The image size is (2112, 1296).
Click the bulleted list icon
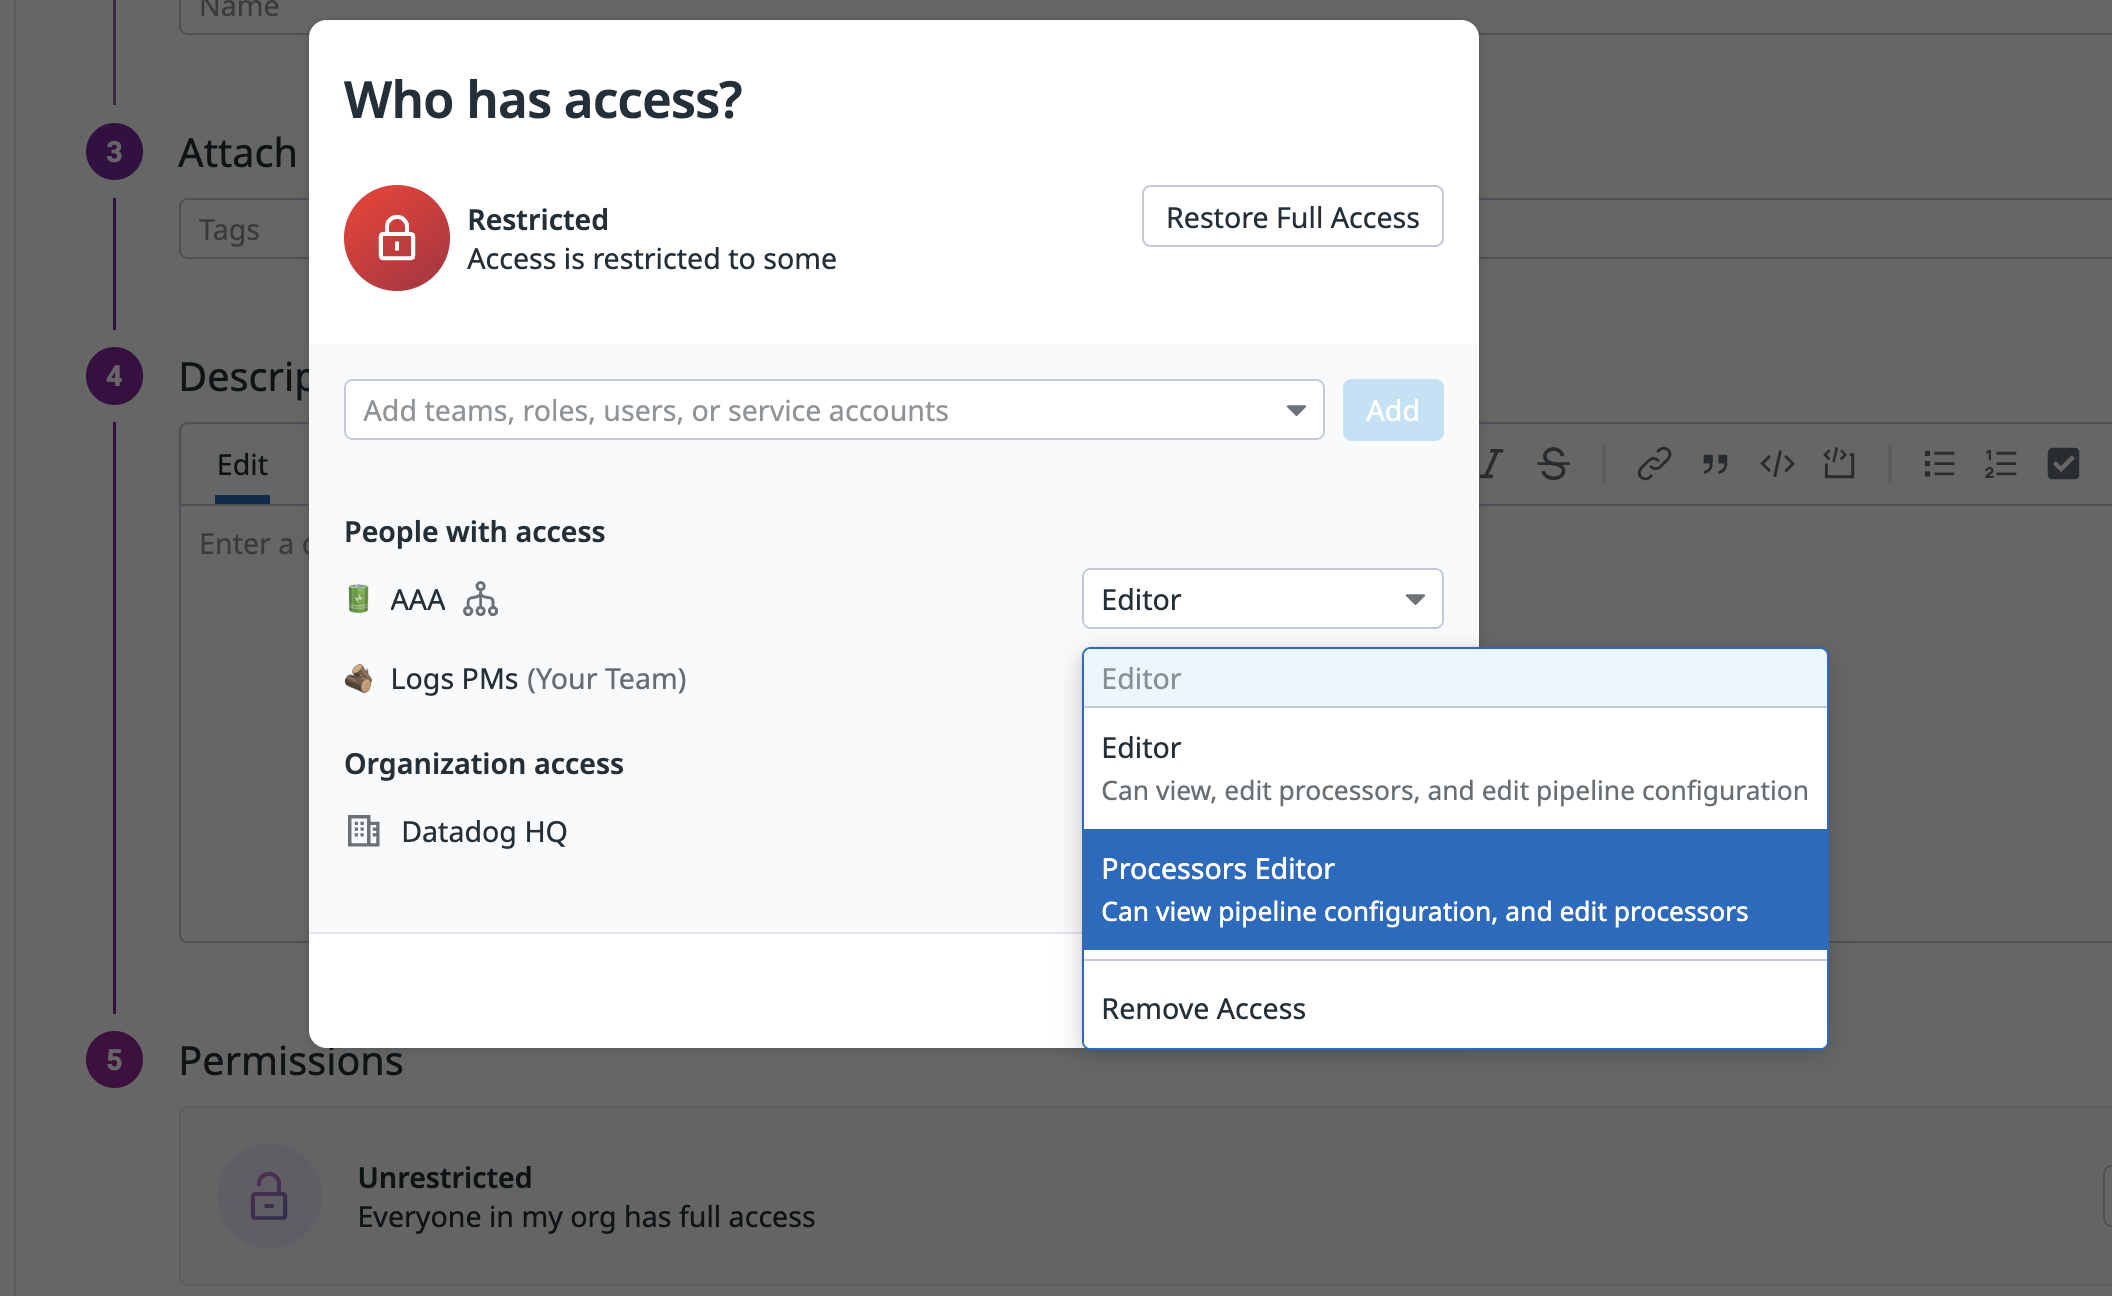click(1939, 464)
